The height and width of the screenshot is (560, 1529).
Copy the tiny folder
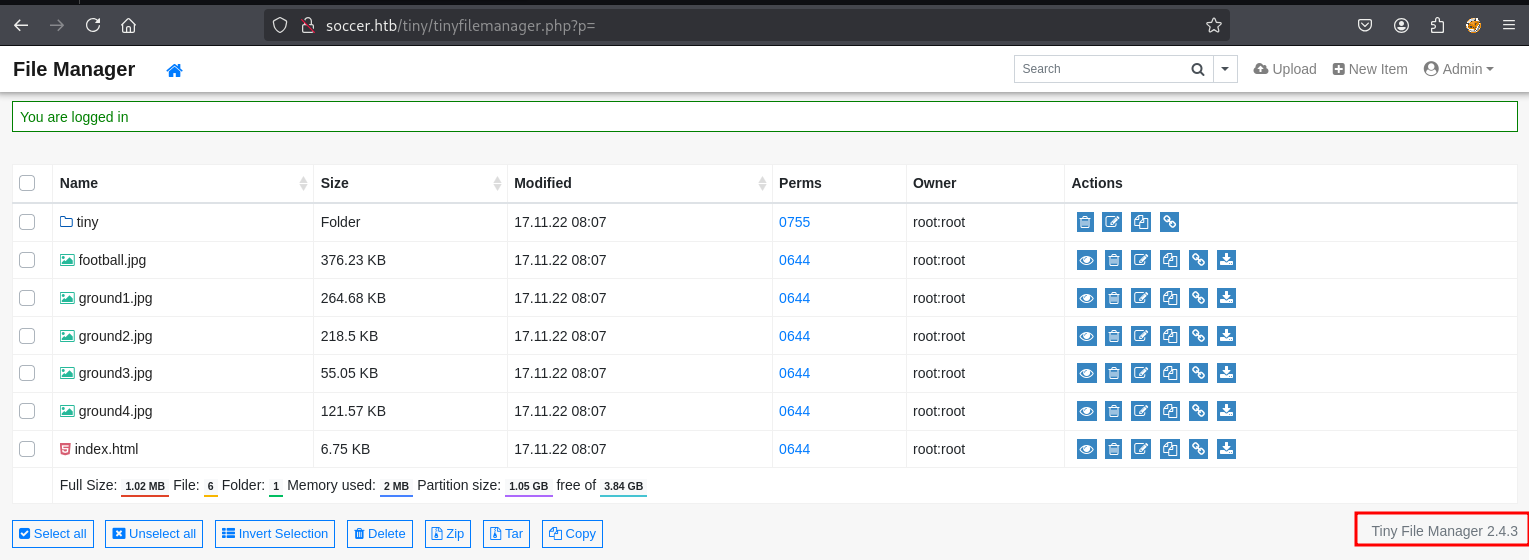click(1141, 222)
